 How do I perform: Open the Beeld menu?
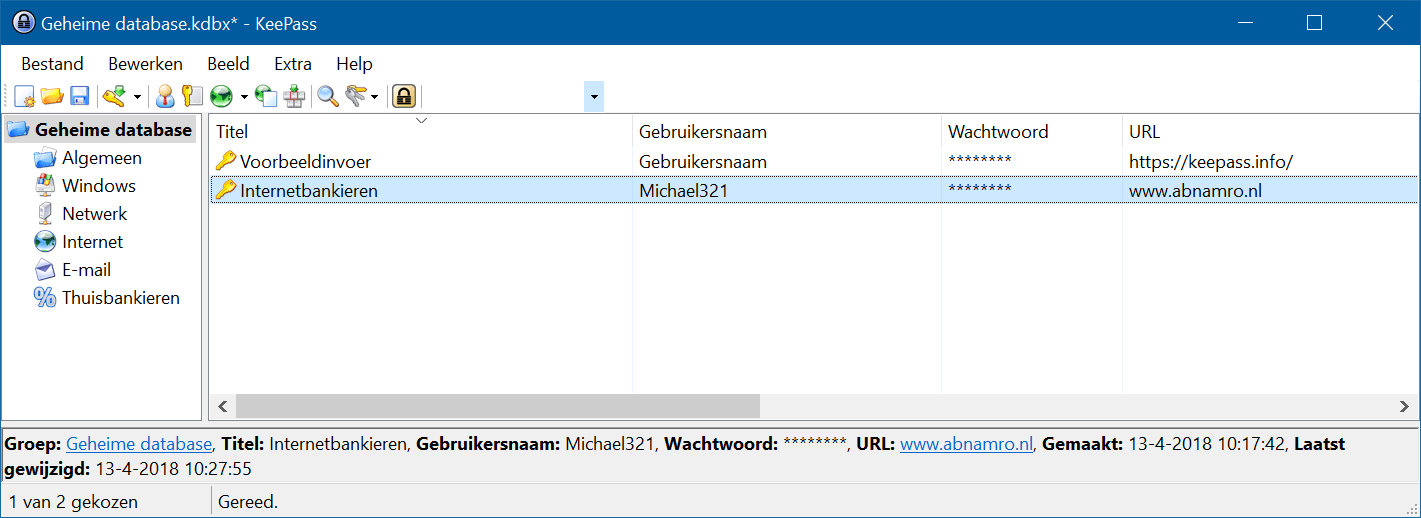[228, 64]
